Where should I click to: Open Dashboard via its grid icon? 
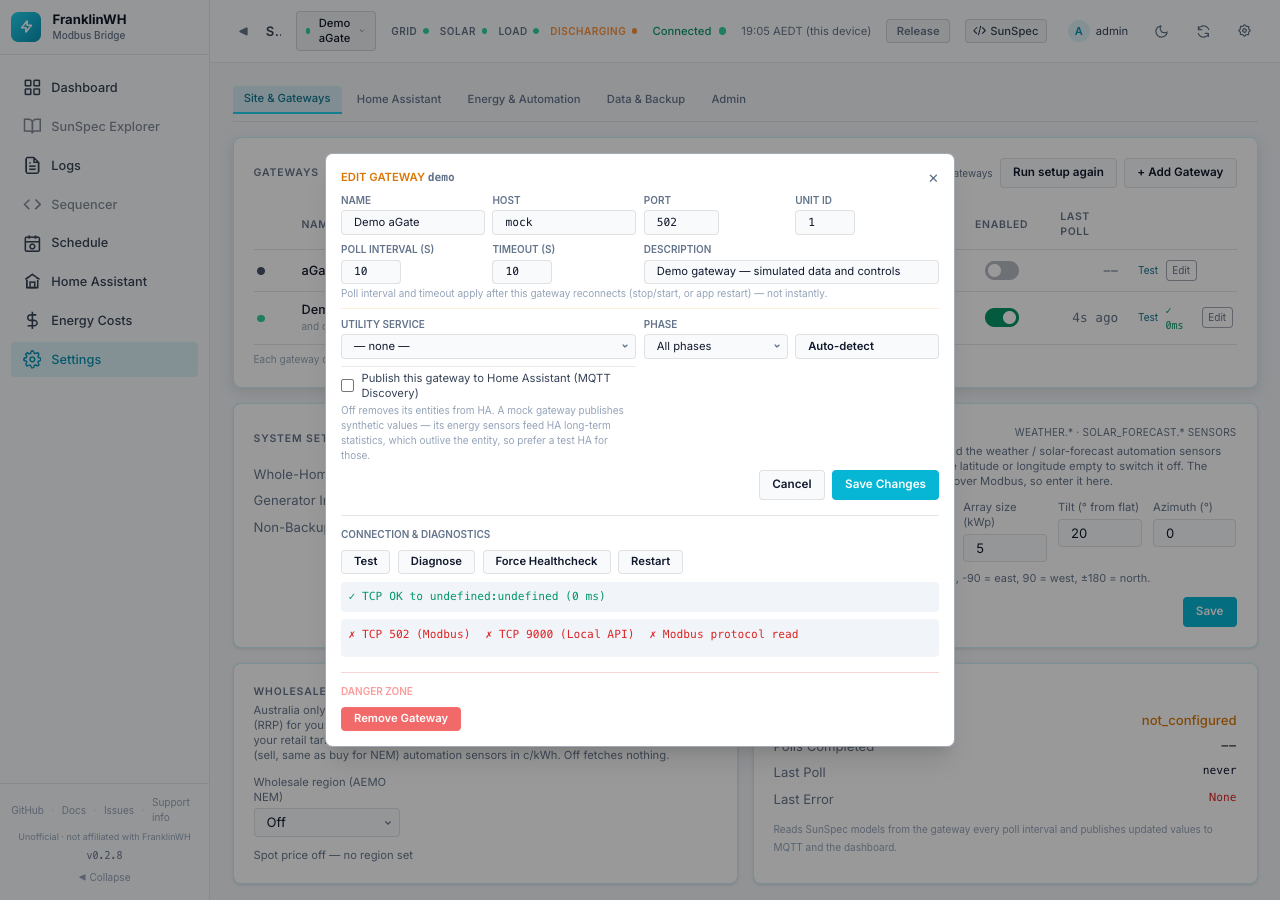pyautogui.click(x=32, y=88)
